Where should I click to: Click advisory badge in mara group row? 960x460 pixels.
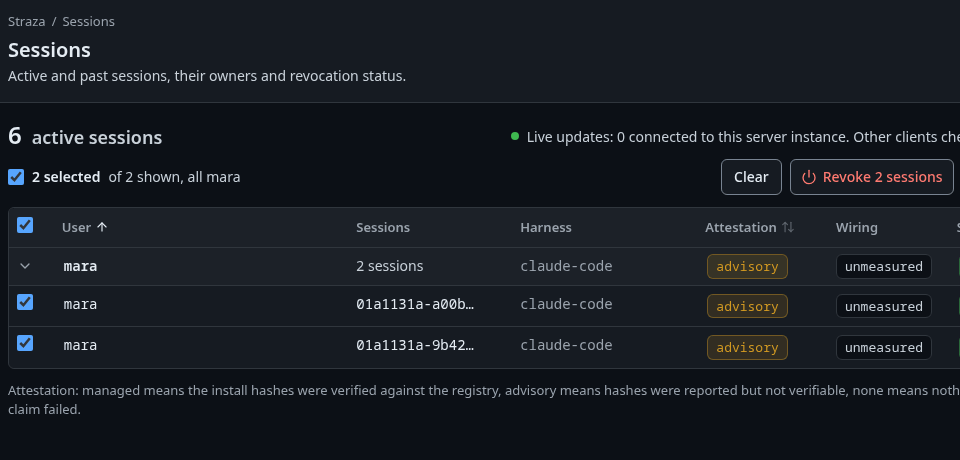[747, 266]
